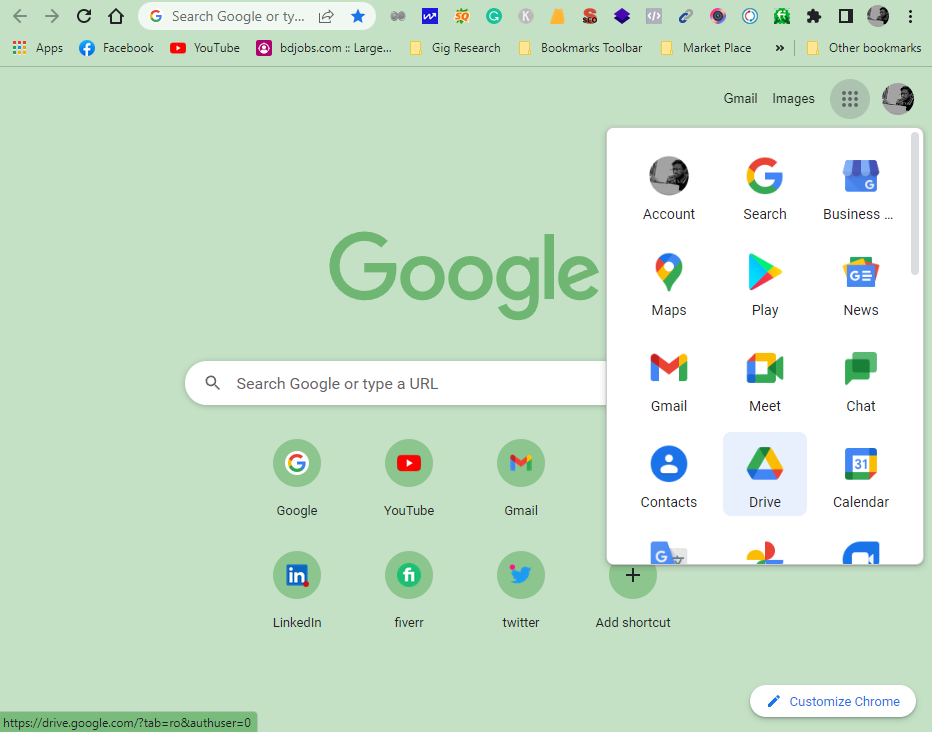
Task: Click the Images link at page top
Action: coord(793,99)
